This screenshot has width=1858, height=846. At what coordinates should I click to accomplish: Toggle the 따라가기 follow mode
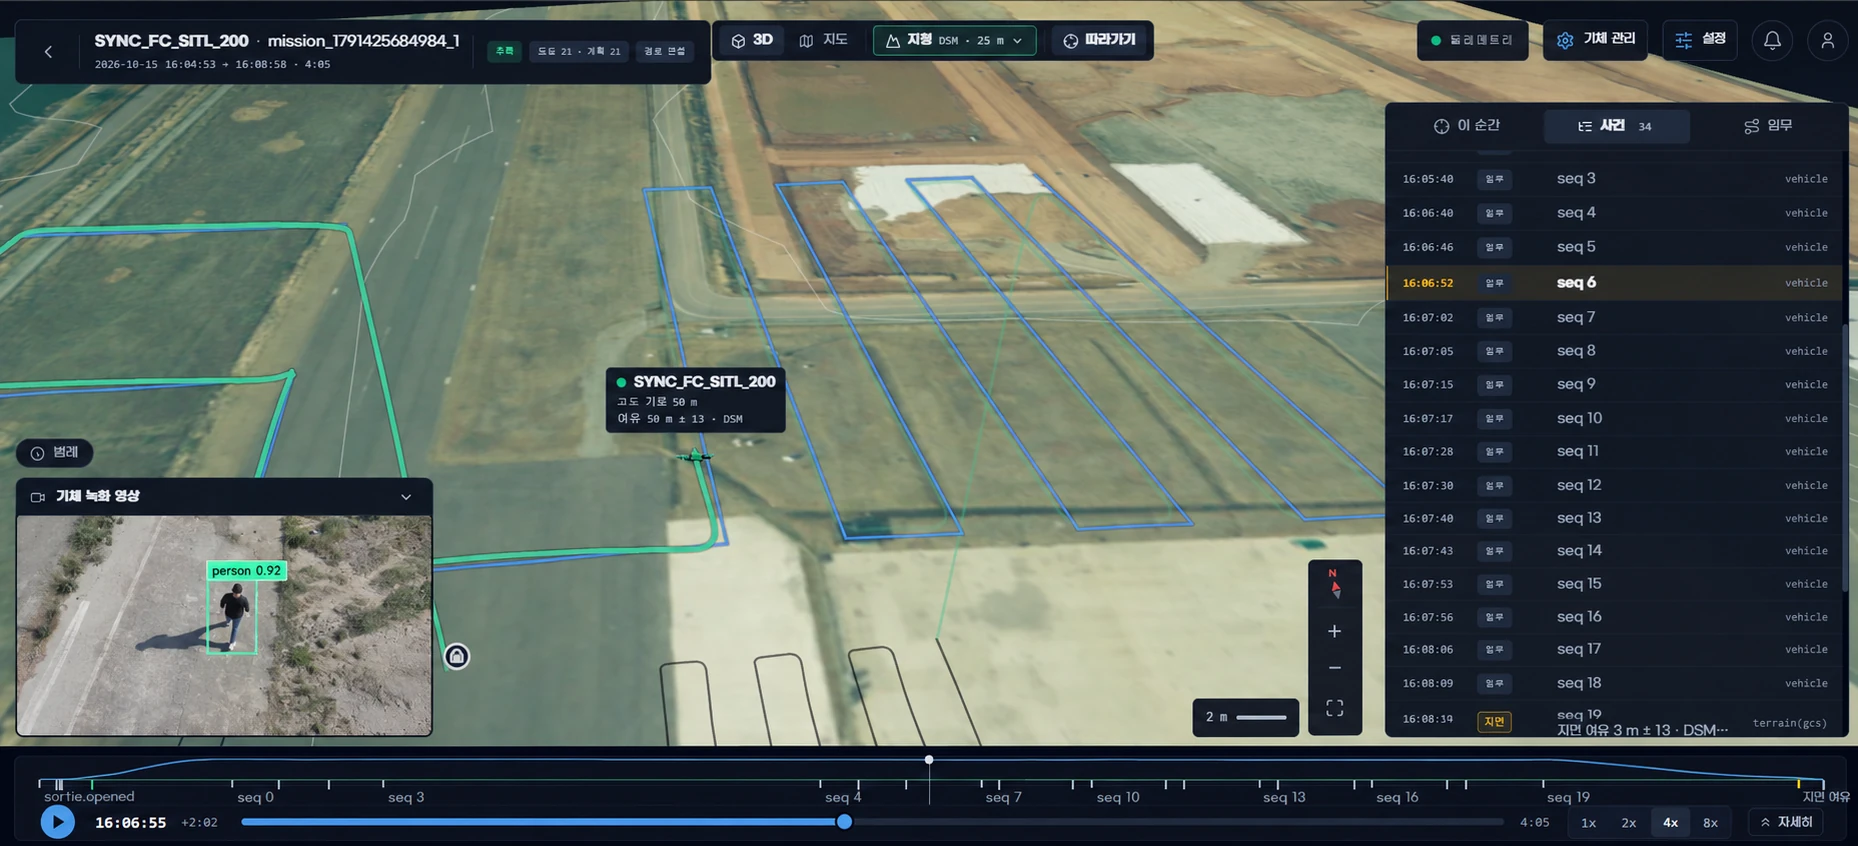click(x=1099, y=40)
